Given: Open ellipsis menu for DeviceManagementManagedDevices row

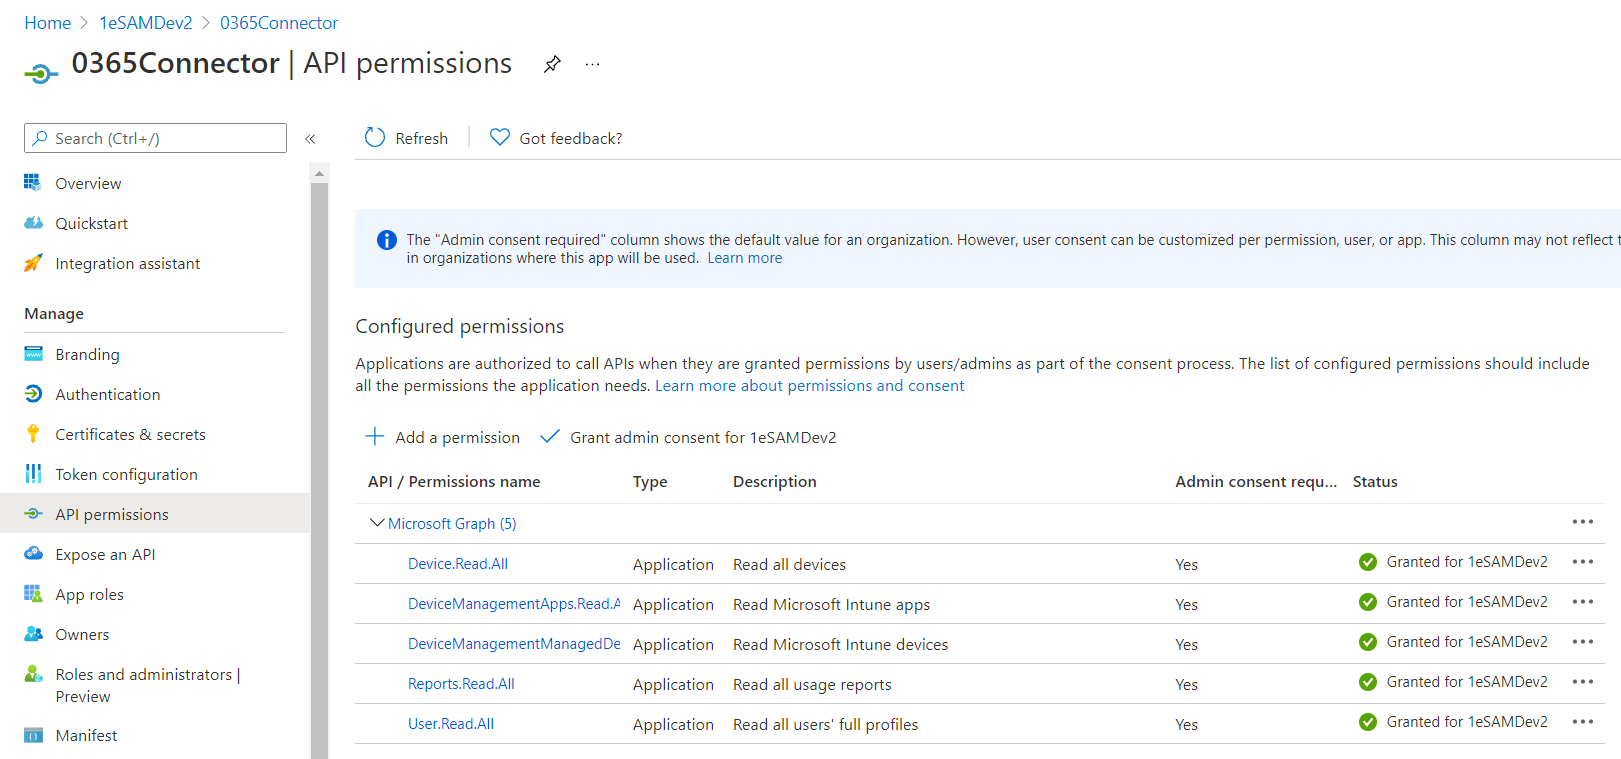Looking at the screenshot, I should pyautogui.click(x=1582, y=642).
